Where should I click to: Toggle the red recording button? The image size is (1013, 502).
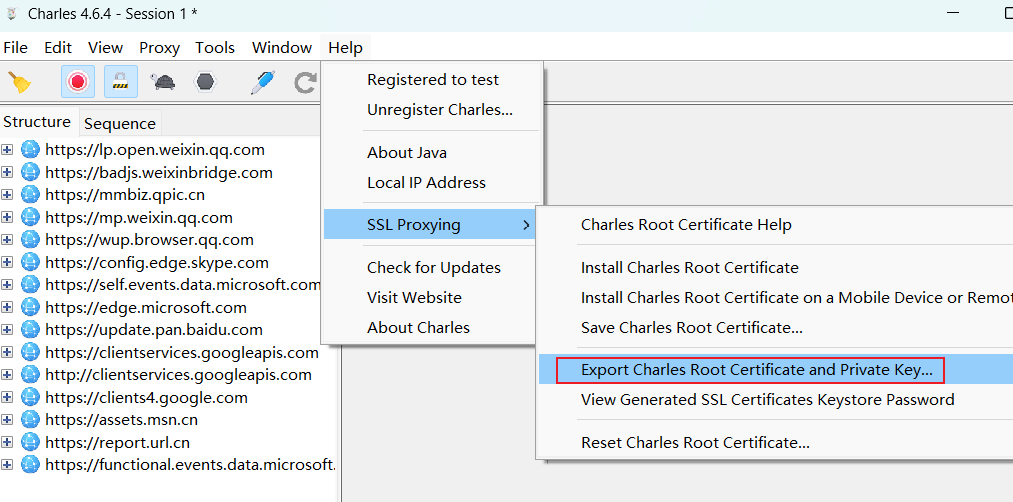click(x=78, y=81)
